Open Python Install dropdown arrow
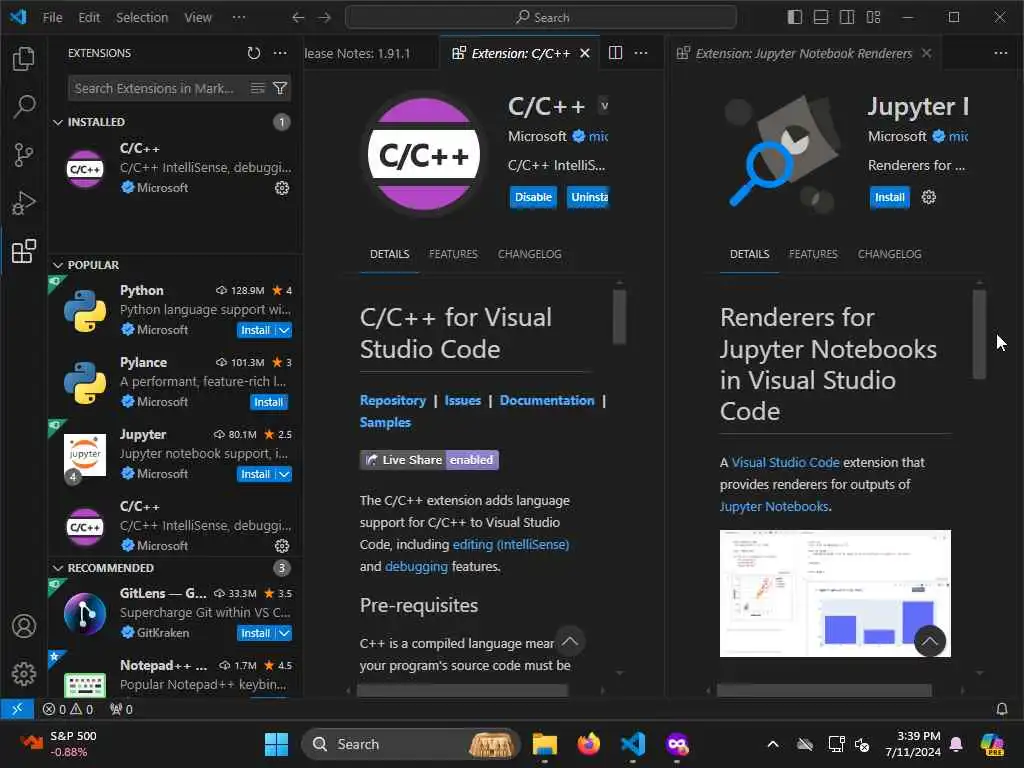The height and width of the screenshot is (768, 1024). (284, 330)
